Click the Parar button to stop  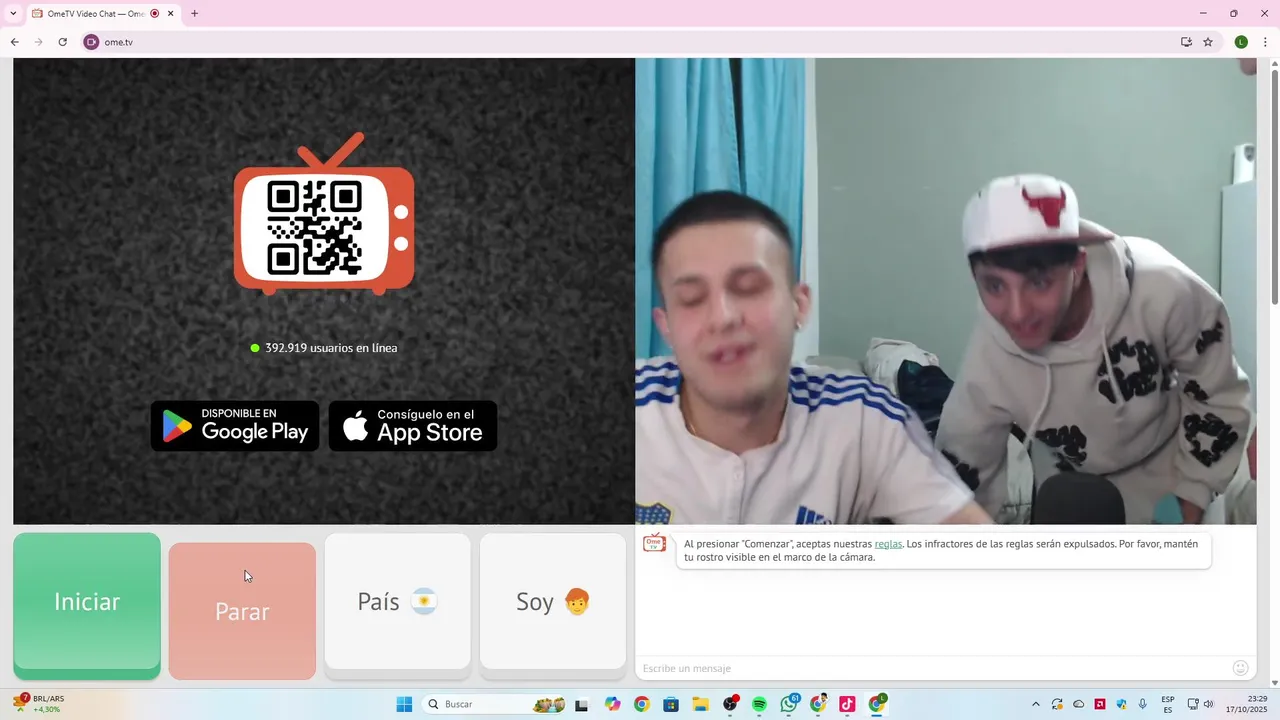click(242, 611)
